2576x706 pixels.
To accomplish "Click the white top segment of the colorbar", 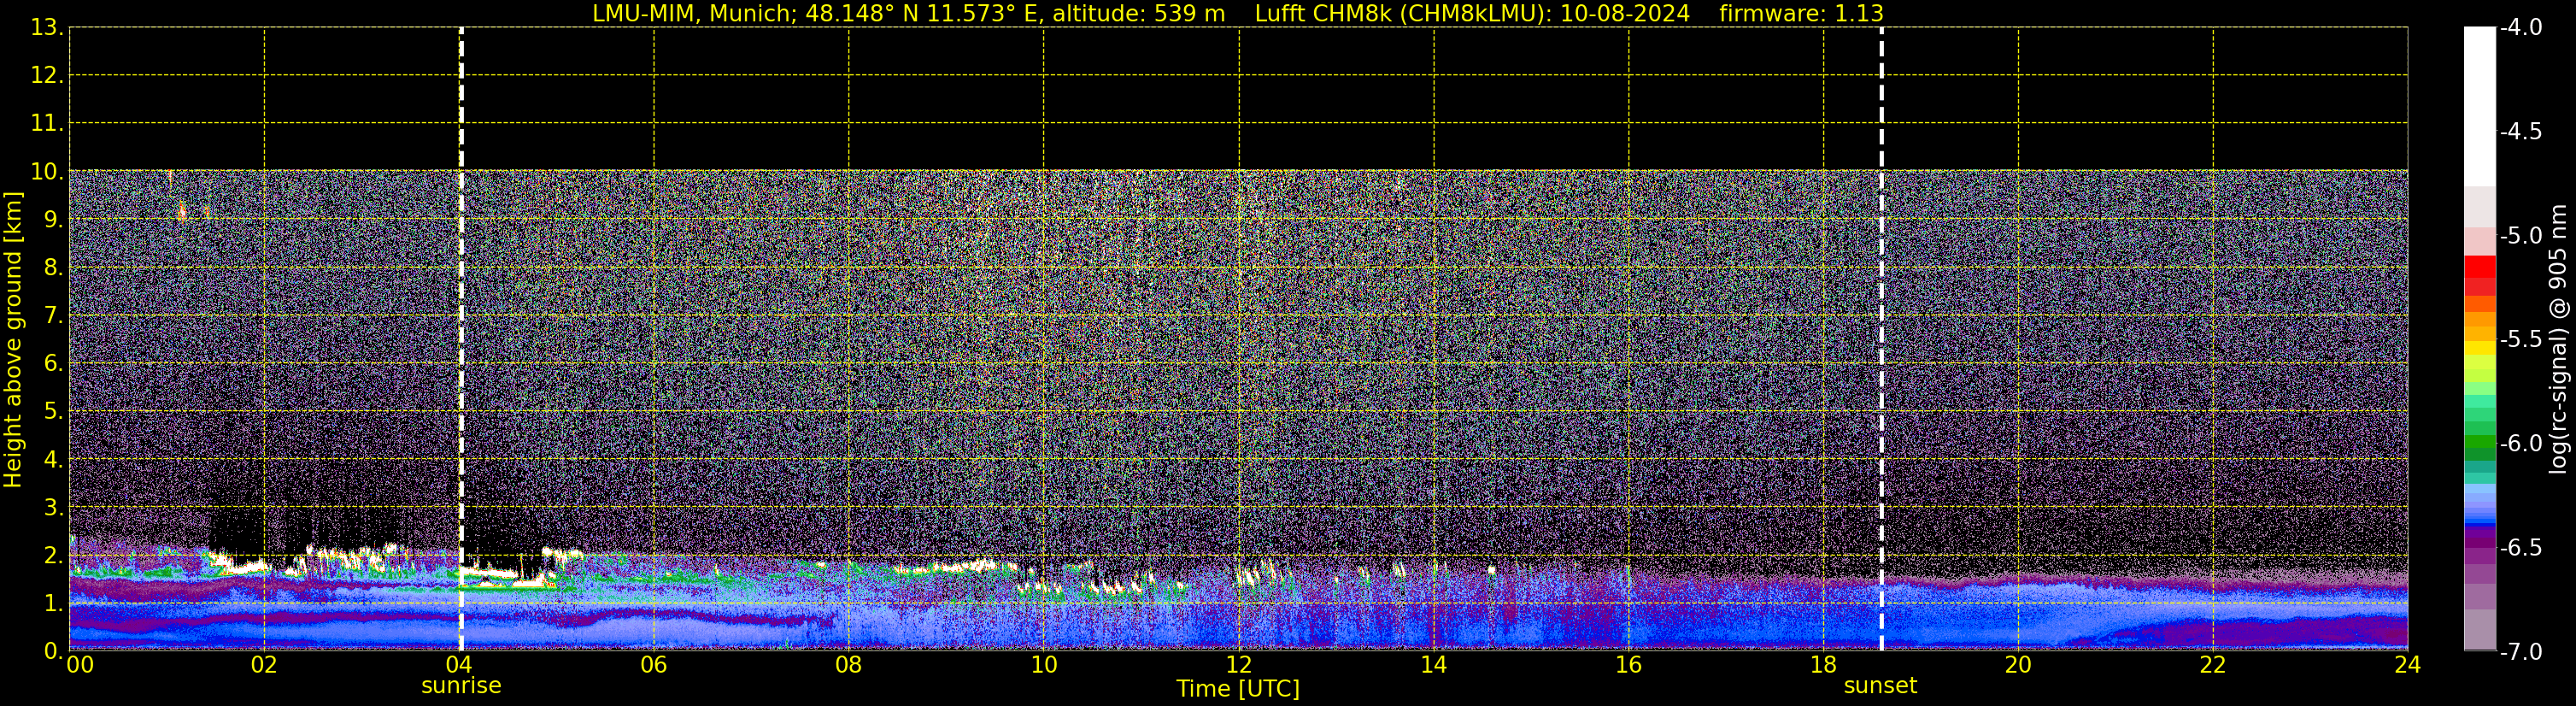I will pos(2479,107).
